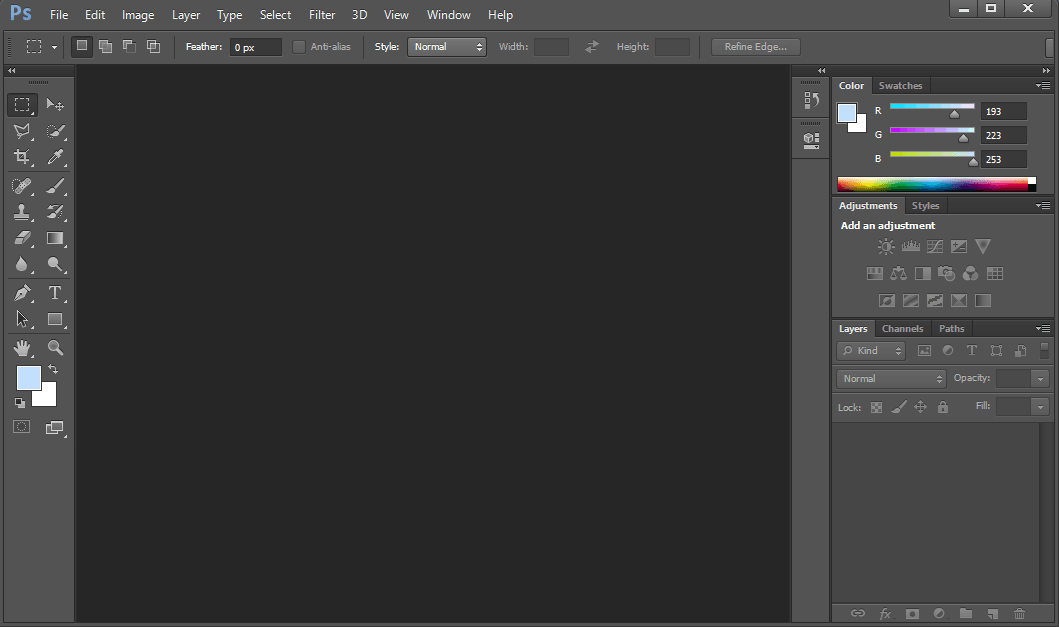Open the Adjustments panel flyout menu
Viewport: 1059px width, 627px height.
pyautogui.click(x=1043, y=205)
